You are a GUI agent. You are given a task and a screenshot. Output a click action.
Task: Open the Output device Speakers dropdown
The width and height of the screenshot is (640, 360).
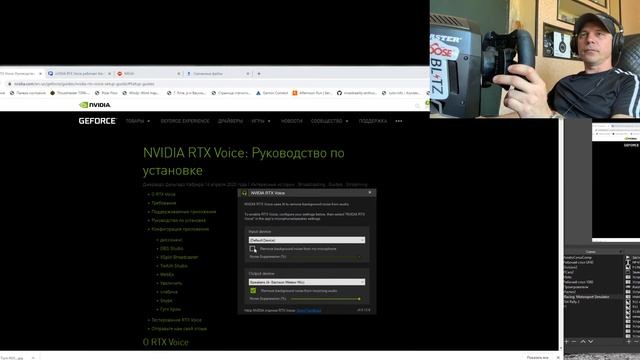(x=307, y=282)
